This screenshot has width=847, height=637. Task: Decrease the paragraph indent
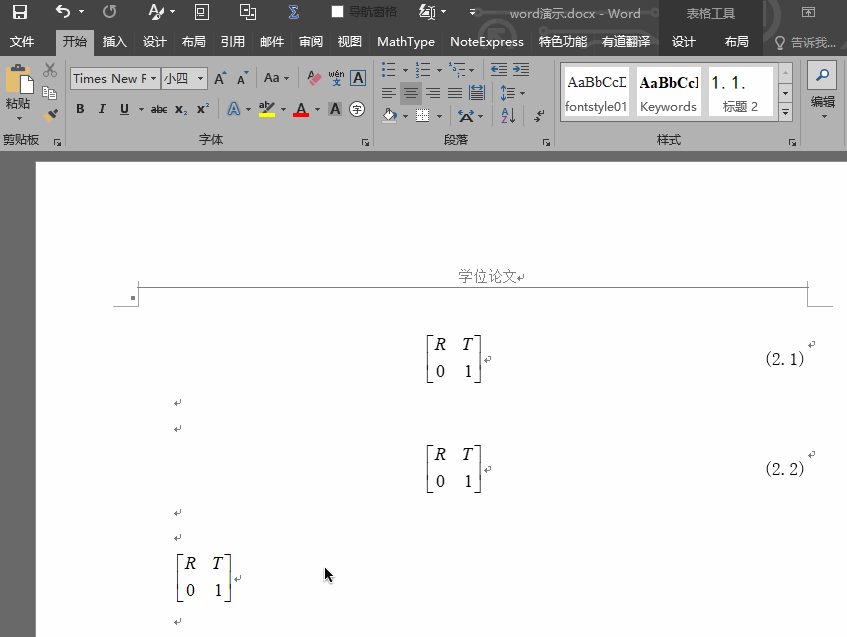tap(499, 69)
